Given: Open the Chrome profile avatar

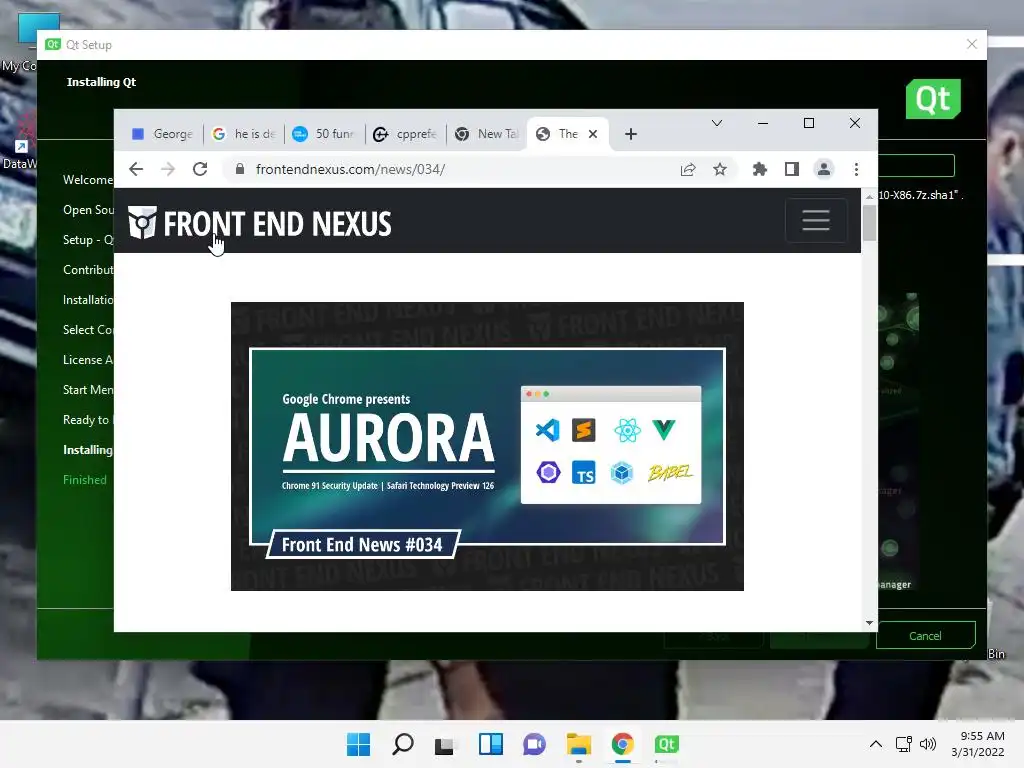Looking at the screenshot, I should pyautogui.click(x=824, y=170).
